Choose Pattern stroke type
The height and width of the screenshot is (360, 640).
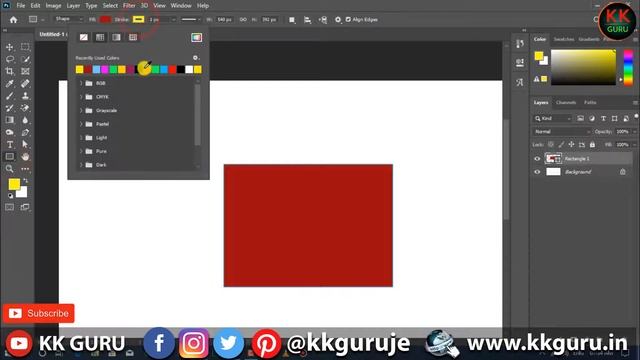point(133,38)
